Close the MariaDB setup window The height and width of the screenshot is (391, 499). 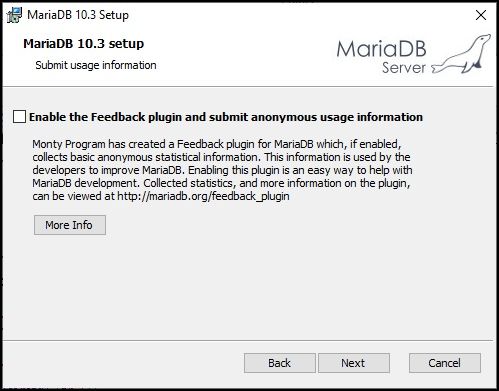[481, 15]
